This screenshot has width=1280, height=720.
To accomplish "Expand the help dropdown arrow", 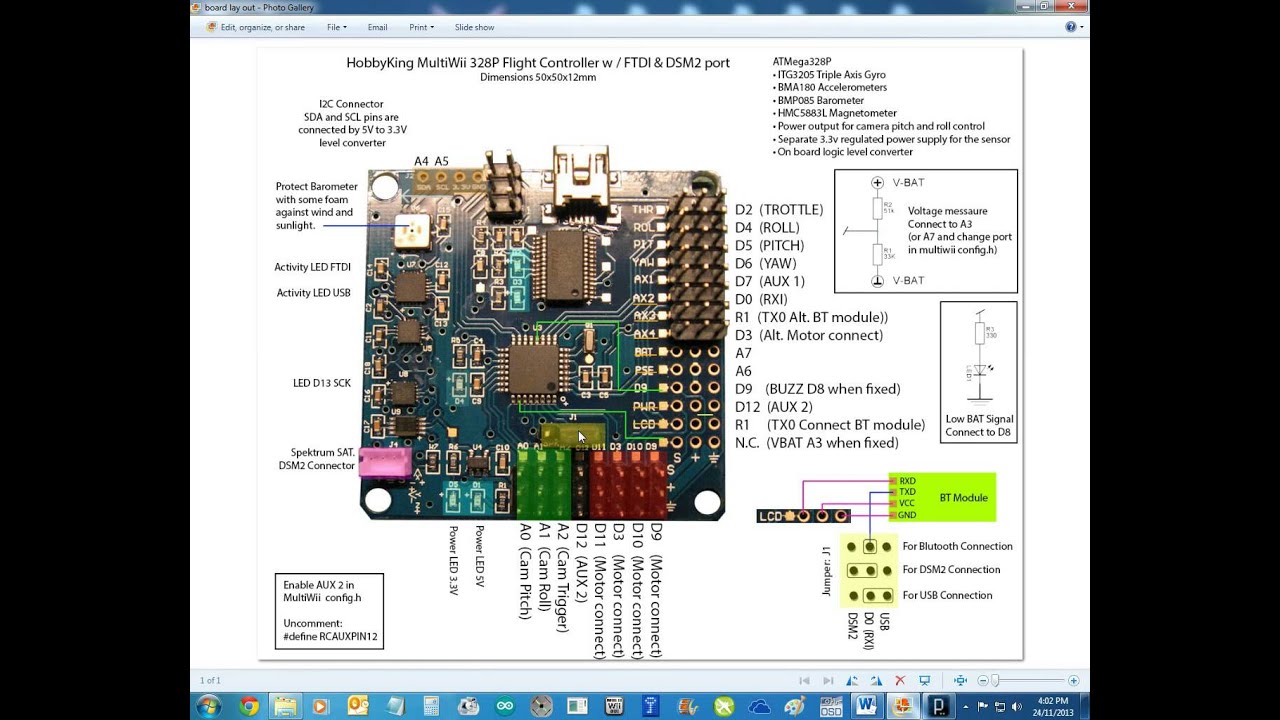I will pyautogui.click(x=1081, y=27).
